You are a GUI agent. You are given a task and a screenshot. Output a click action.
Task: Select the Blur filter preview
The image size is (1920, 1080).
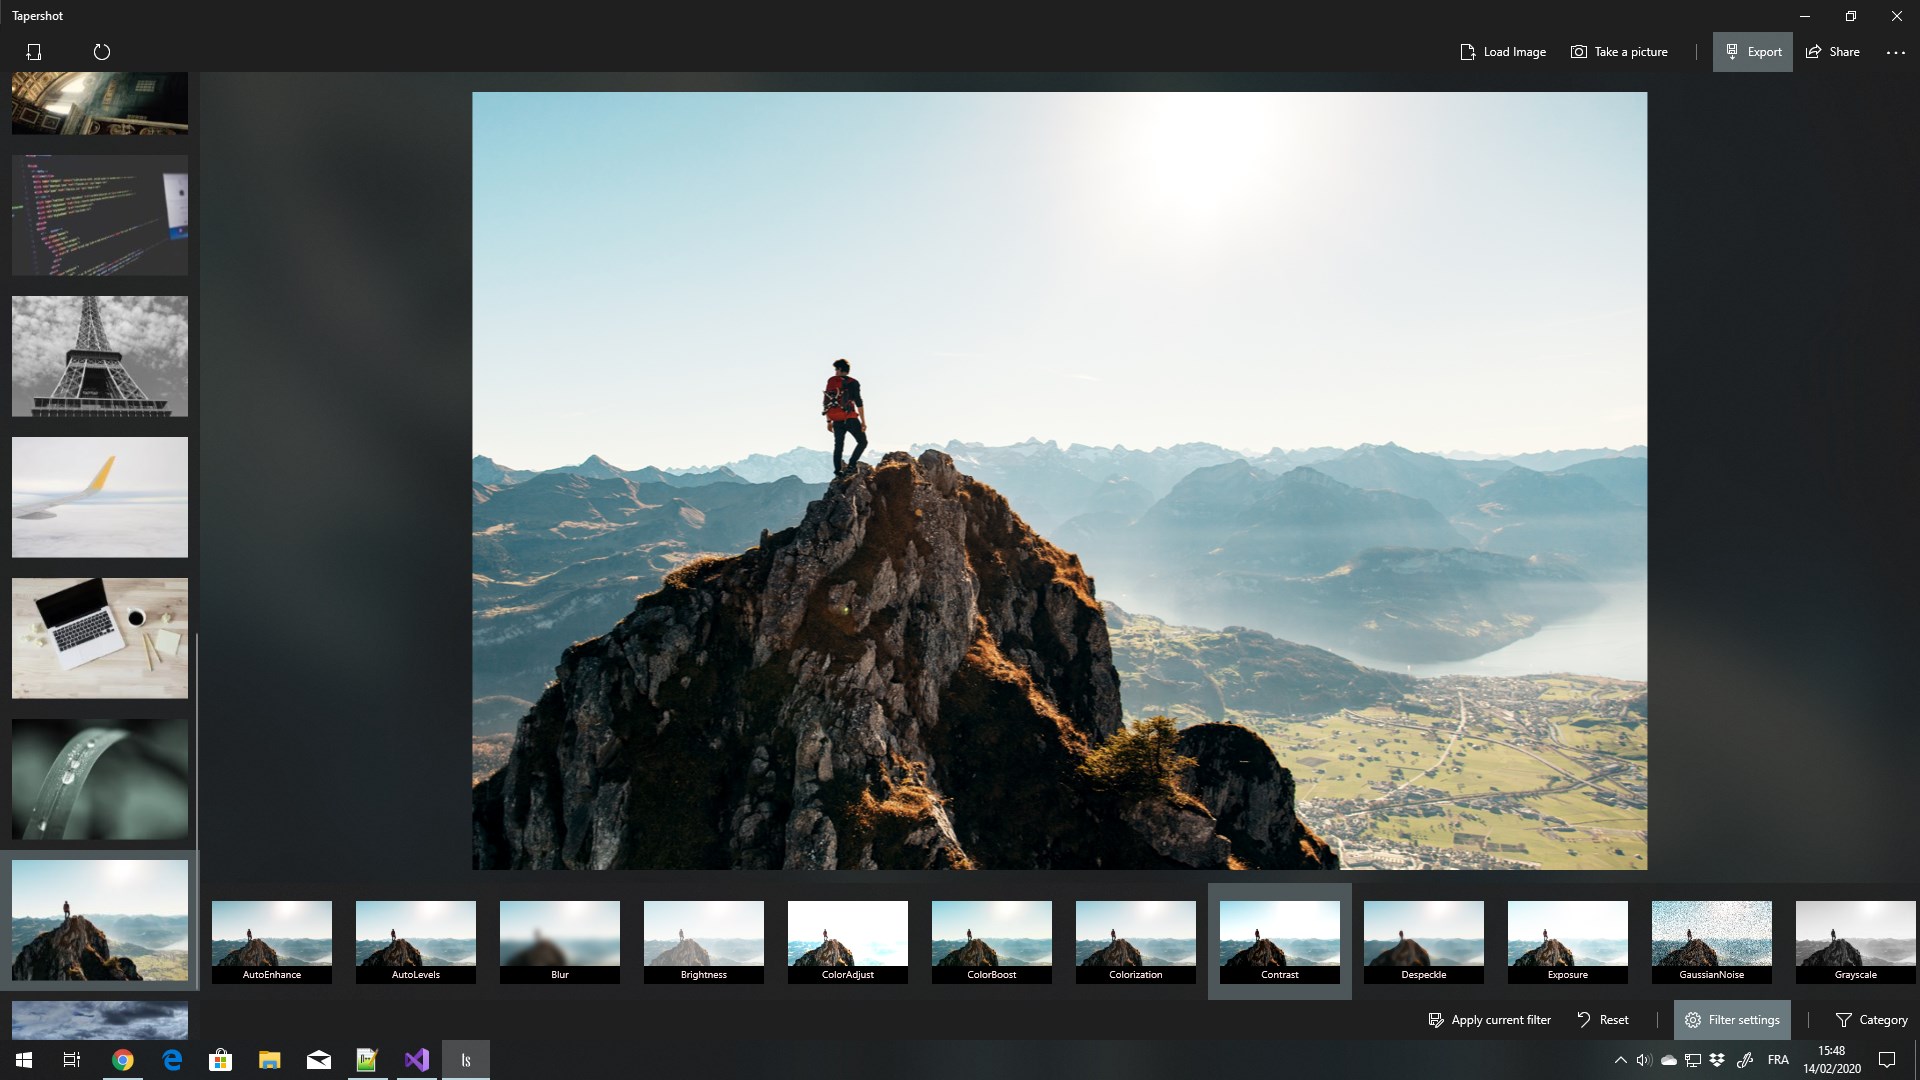559,941
